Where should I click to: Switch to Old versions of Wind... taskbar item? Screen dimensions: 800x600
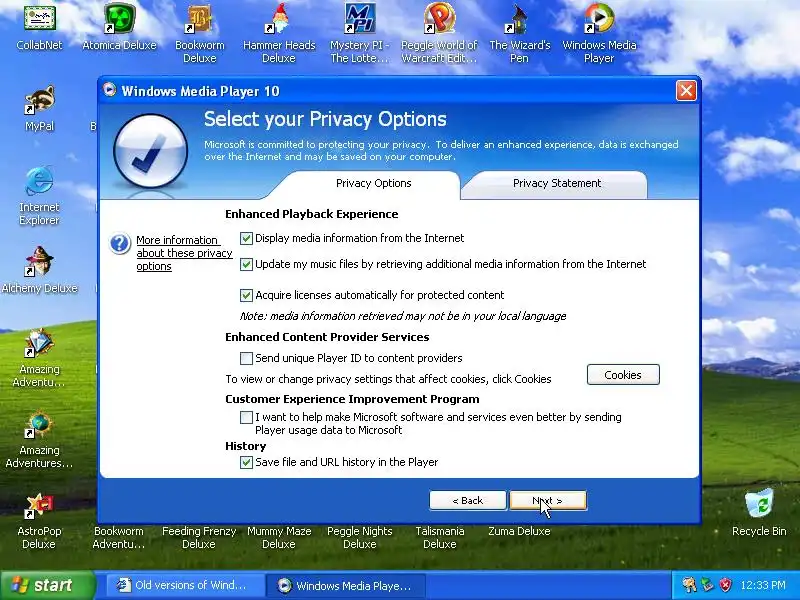(x=186, y=585)
